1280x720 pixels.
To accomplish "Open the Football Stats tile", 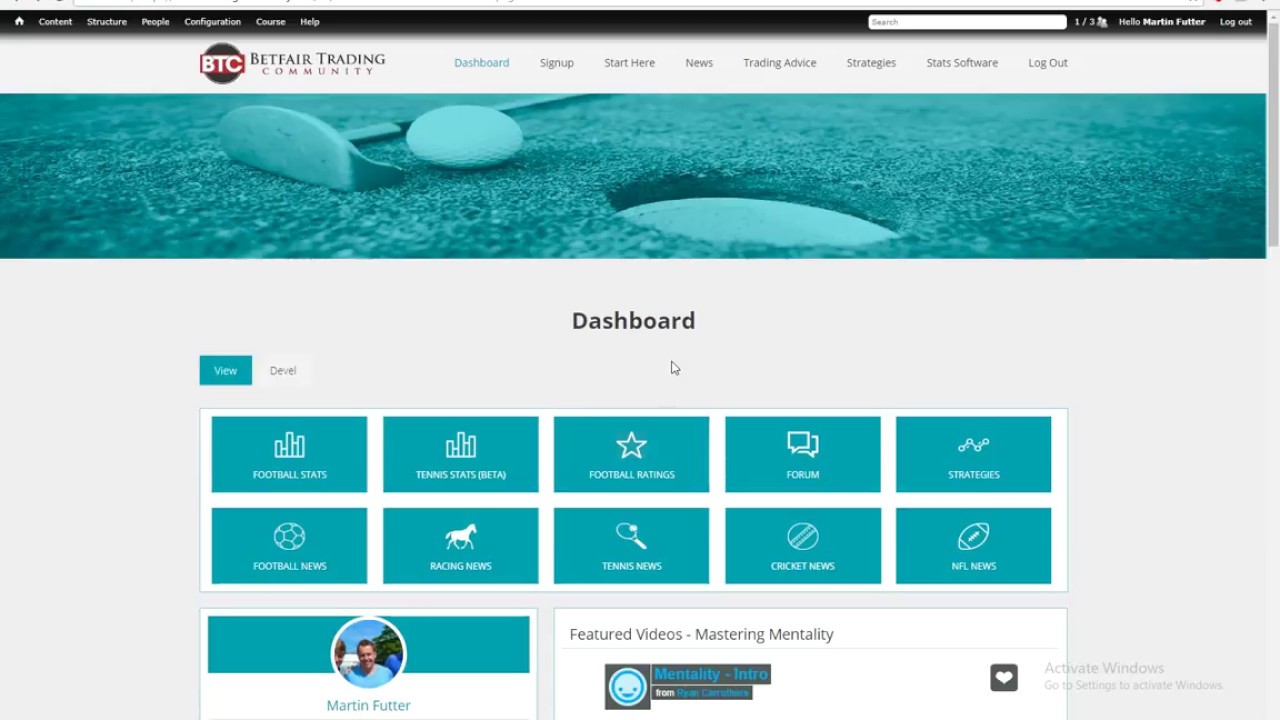I will [289, 455].
